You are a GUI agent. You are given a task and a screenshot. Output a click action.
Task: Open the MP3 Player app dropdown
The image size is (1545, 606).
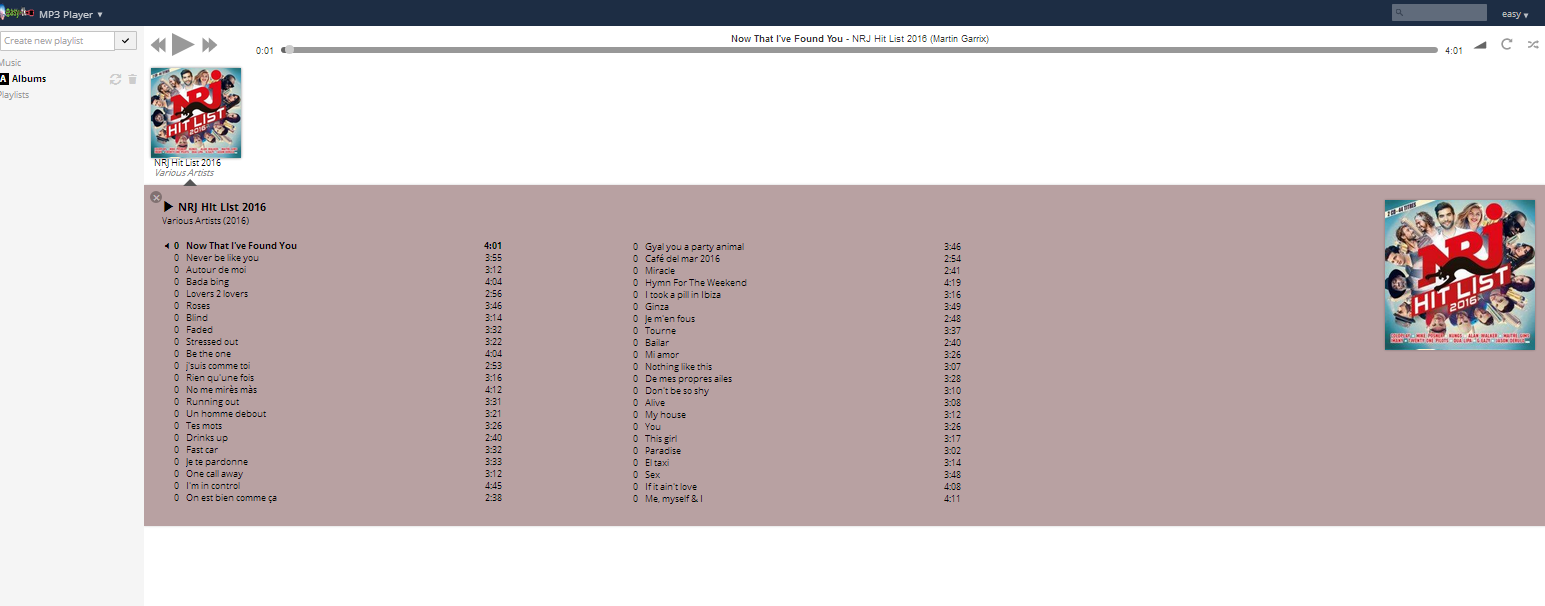pos(71,14)
